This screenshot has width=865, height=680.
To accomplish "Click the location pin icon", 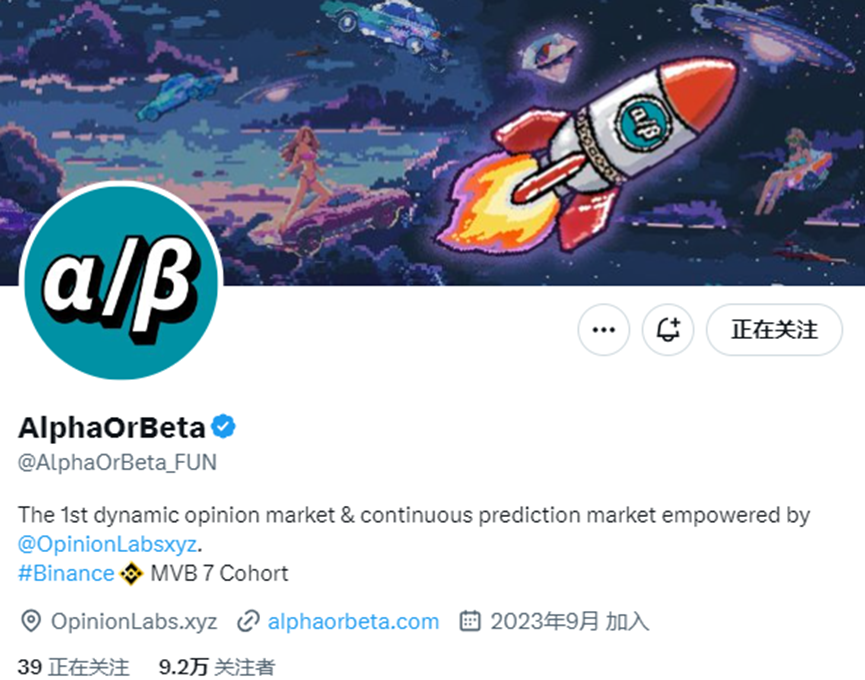I will tap(31, 622).
